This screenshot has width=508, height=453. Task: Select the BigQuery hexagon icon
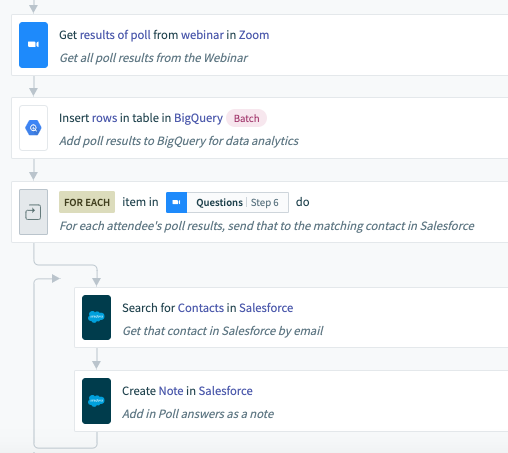click(33, 128)
